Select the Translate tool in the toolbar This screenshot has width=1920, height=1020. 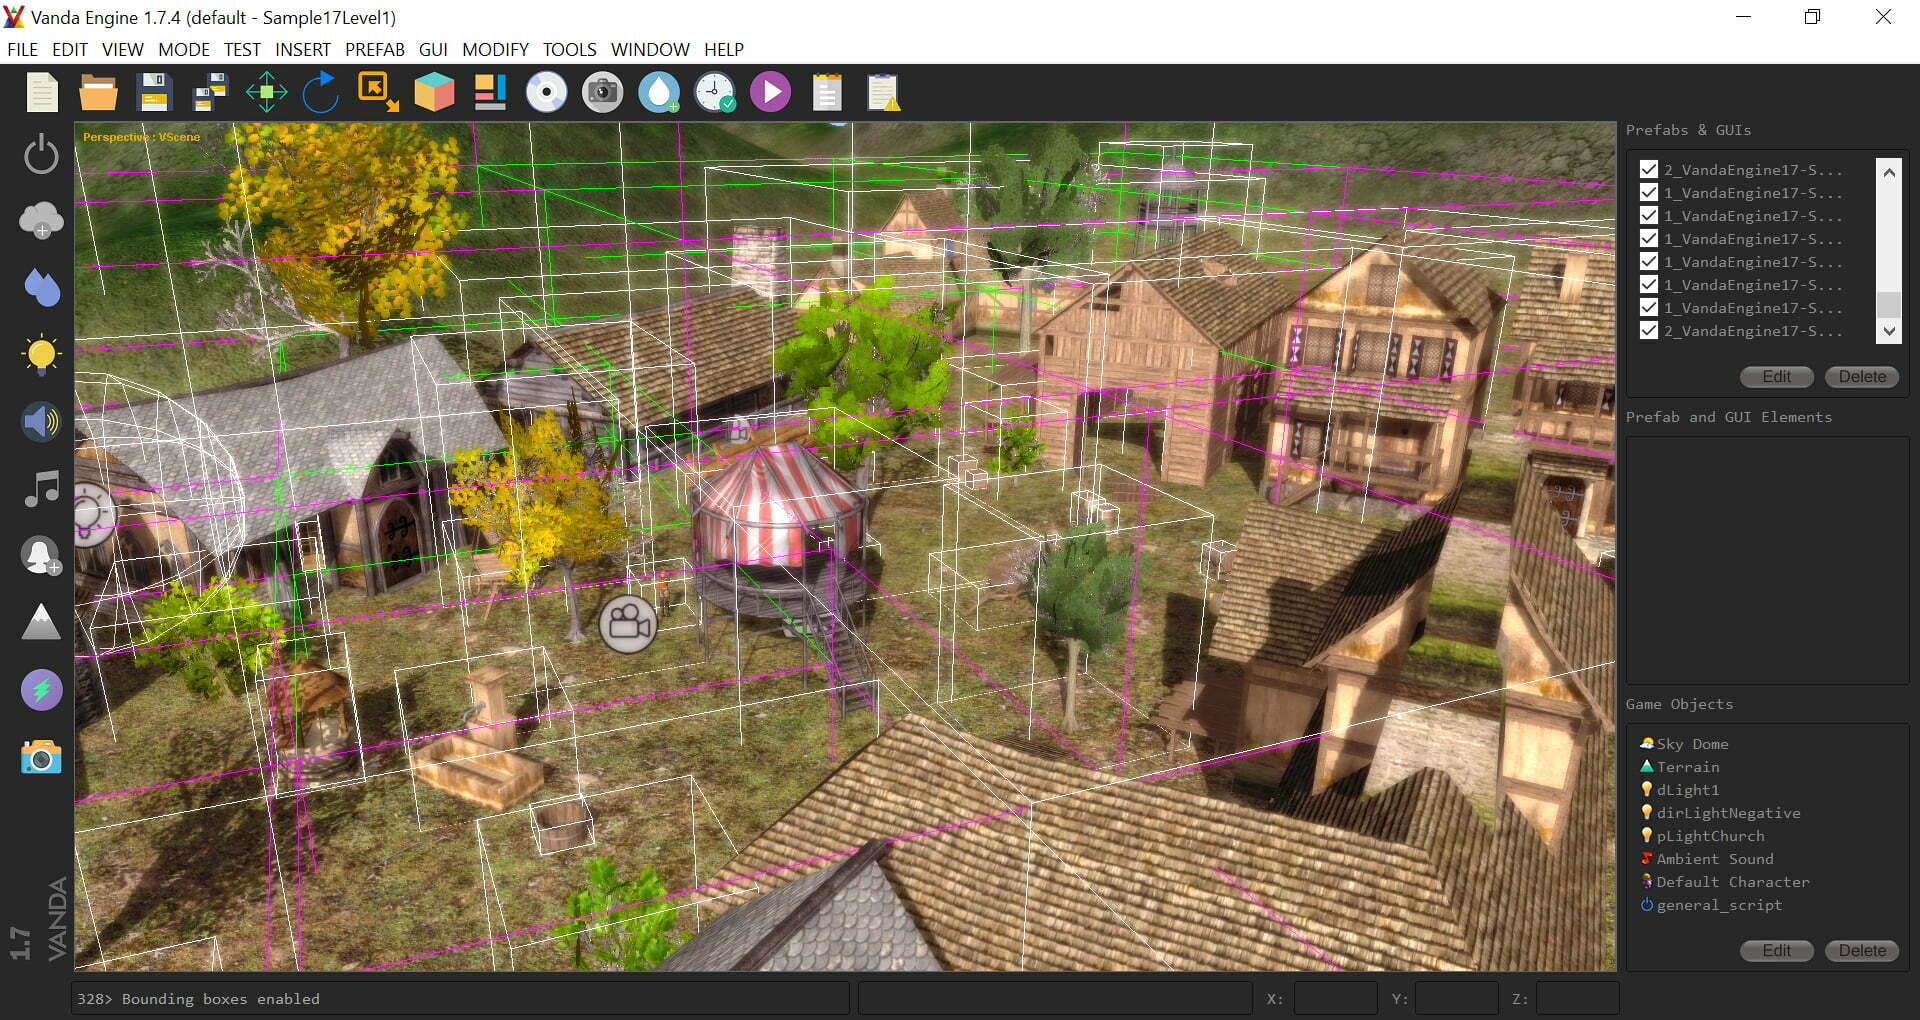(x=265, y=91)
